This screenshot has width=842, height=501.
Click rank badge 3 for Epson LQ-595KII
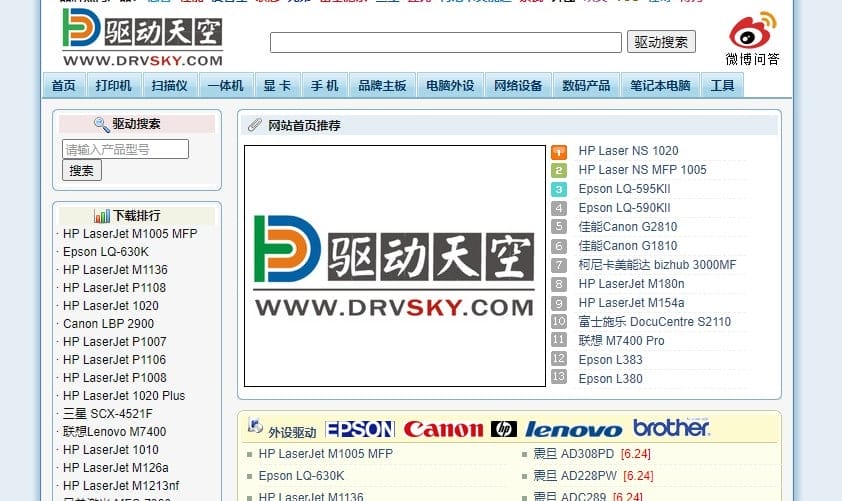(559, 190)
